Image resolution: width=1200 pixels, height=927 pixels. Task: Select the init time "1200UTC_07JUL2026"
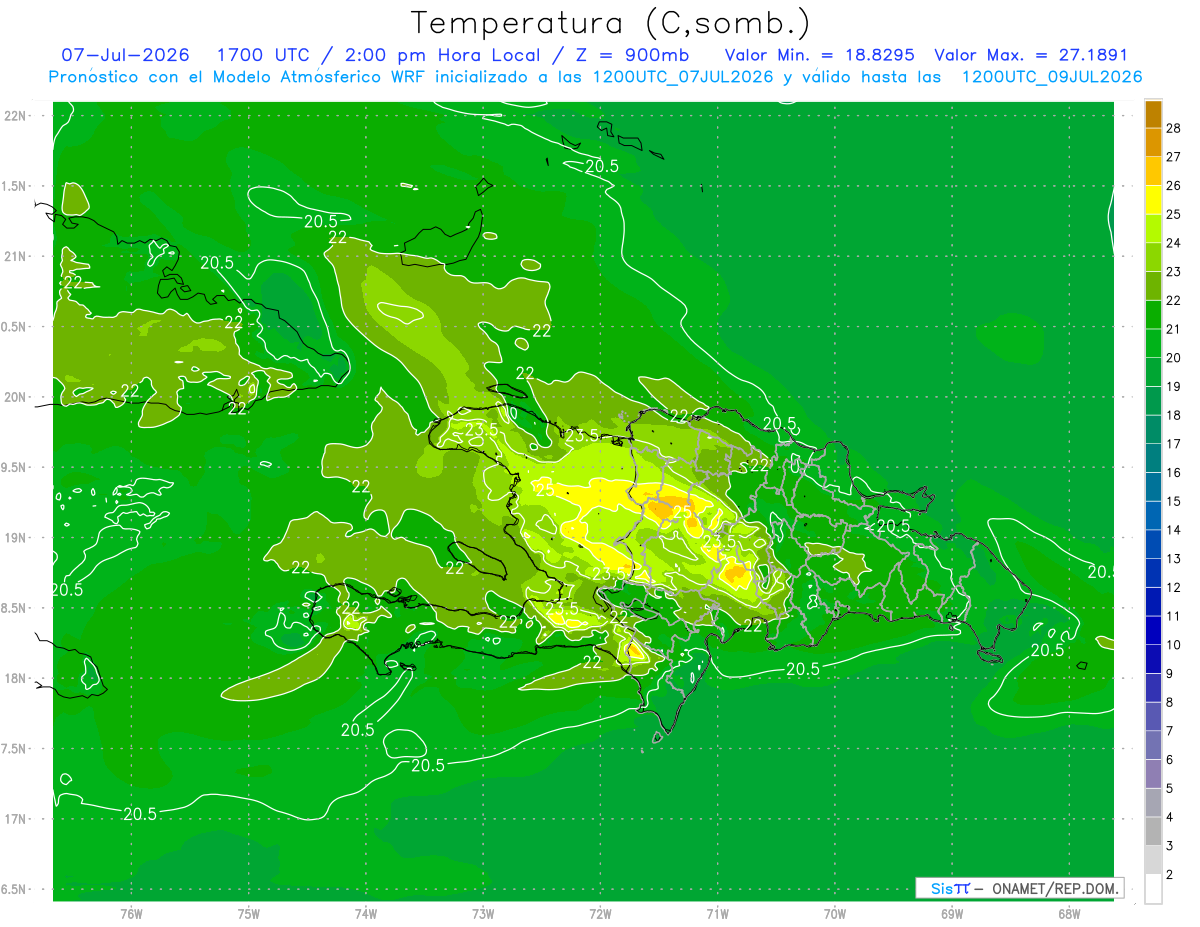[683, 77]
